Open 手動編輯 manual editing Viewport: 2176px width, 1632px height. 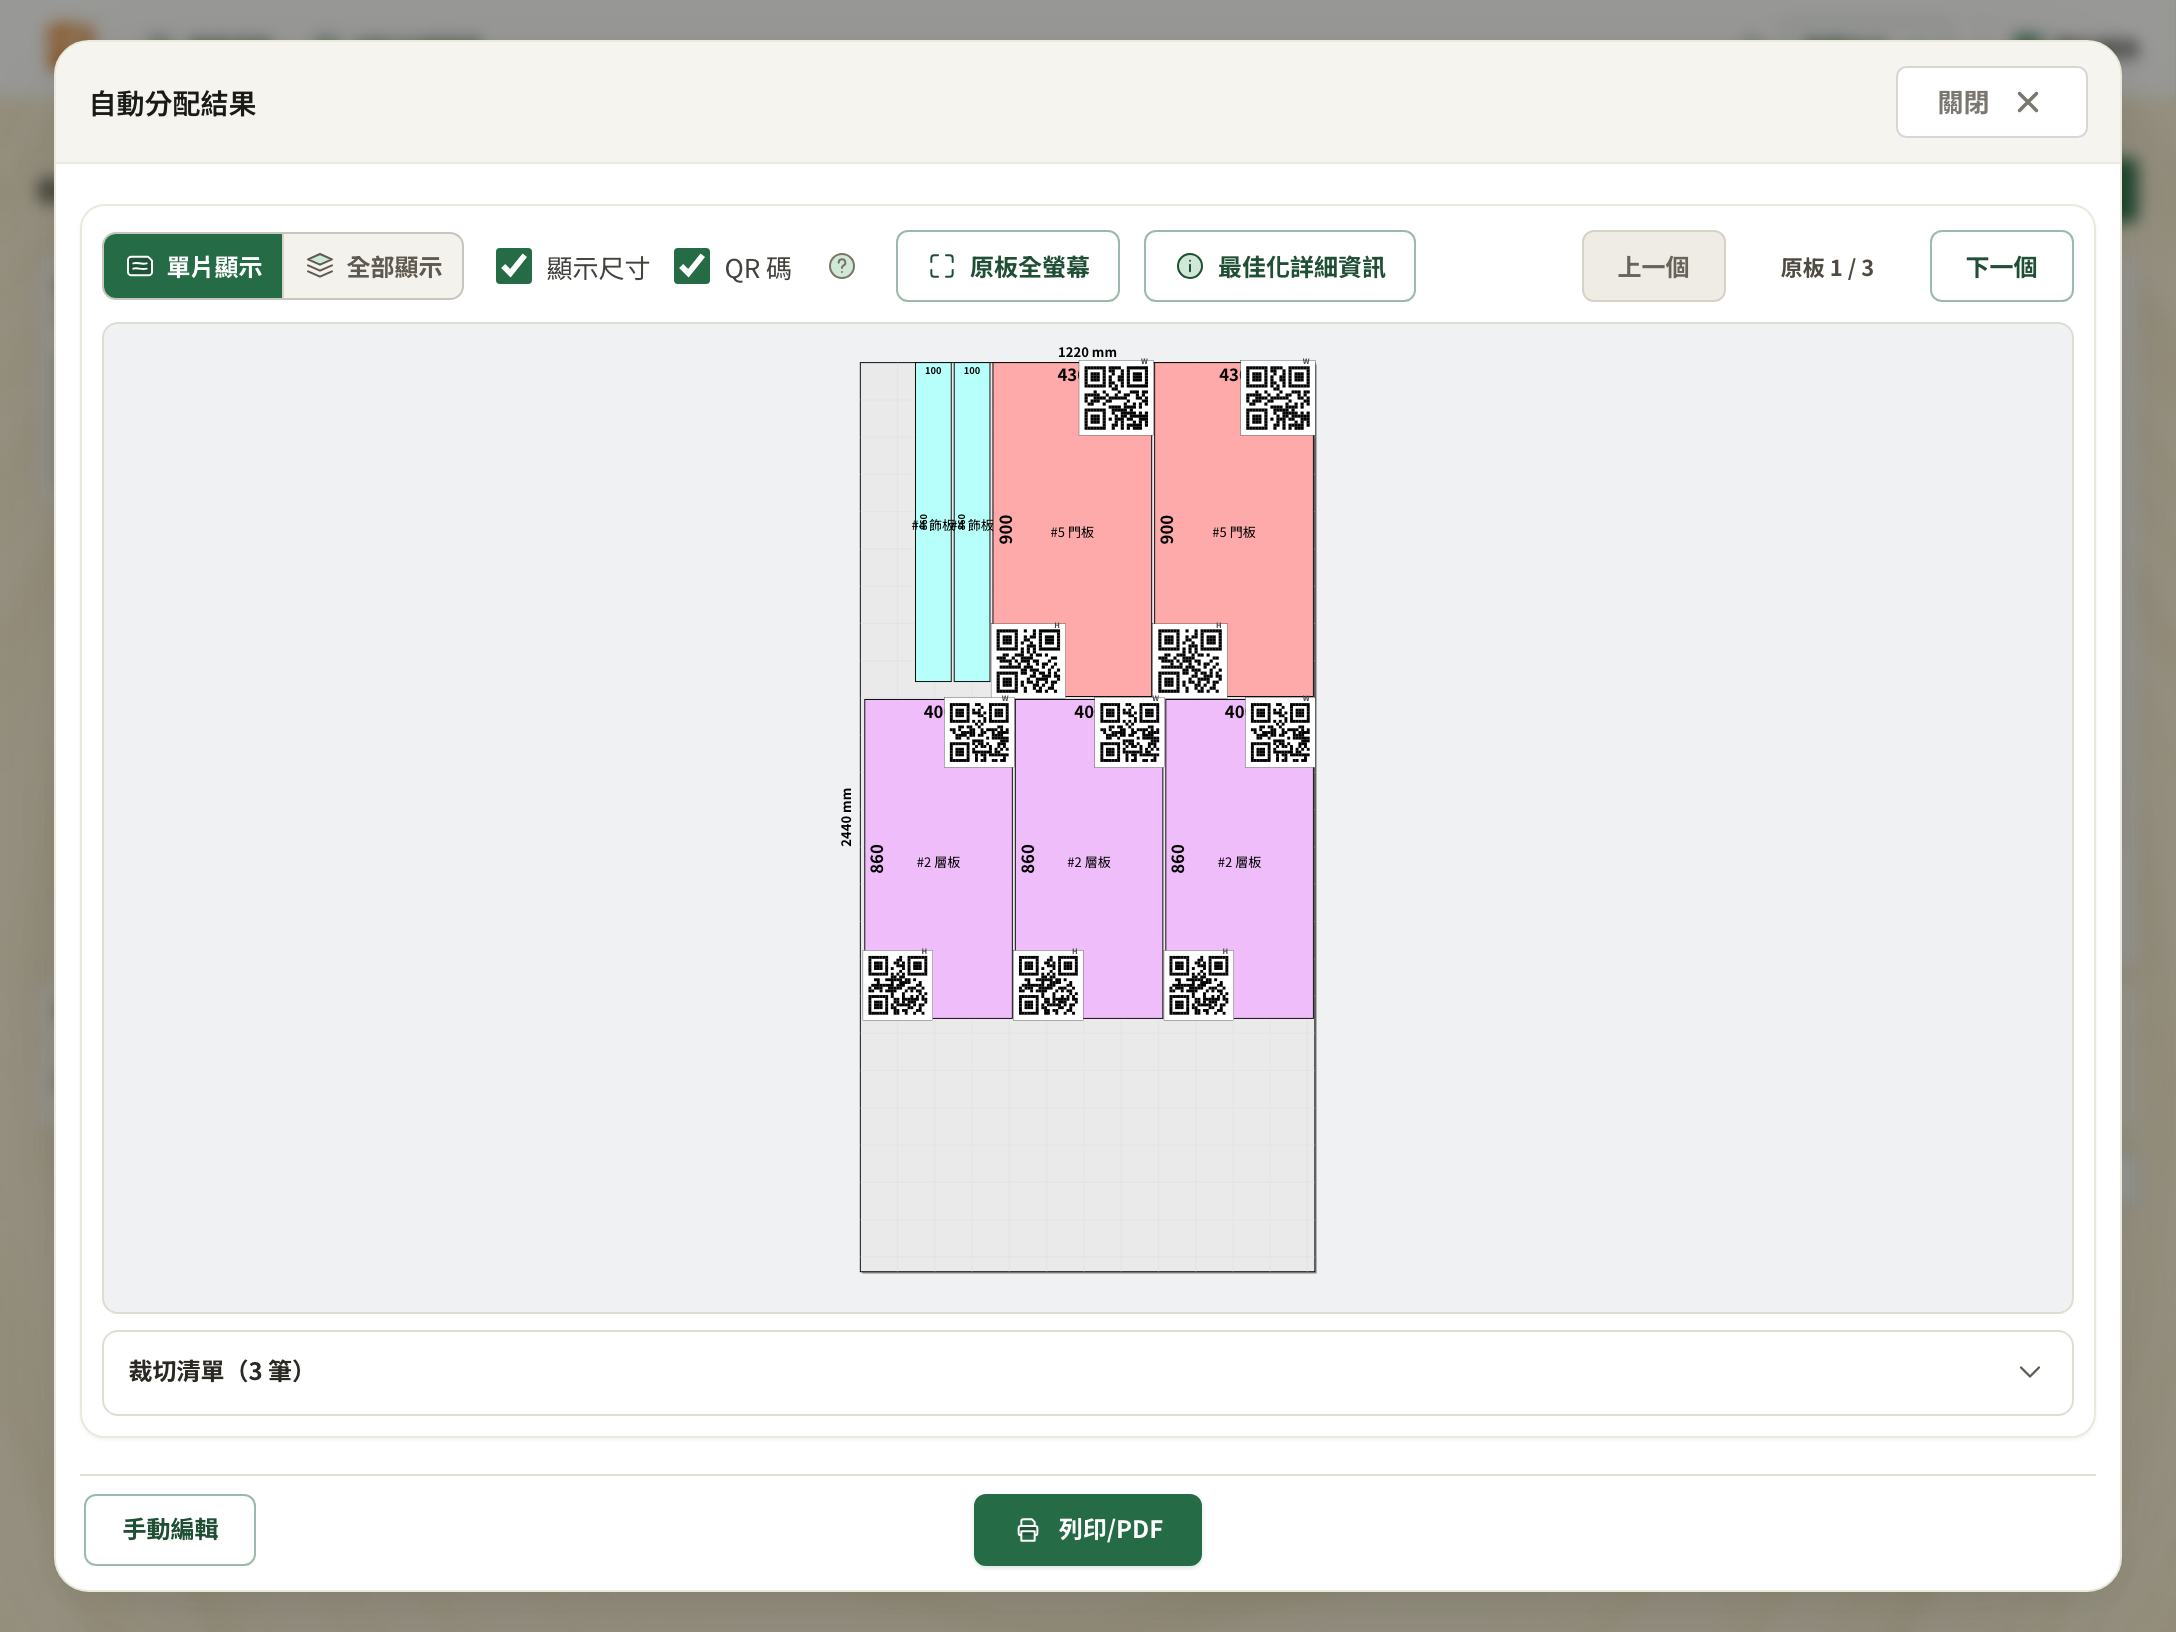click(x=170, y=1530)
